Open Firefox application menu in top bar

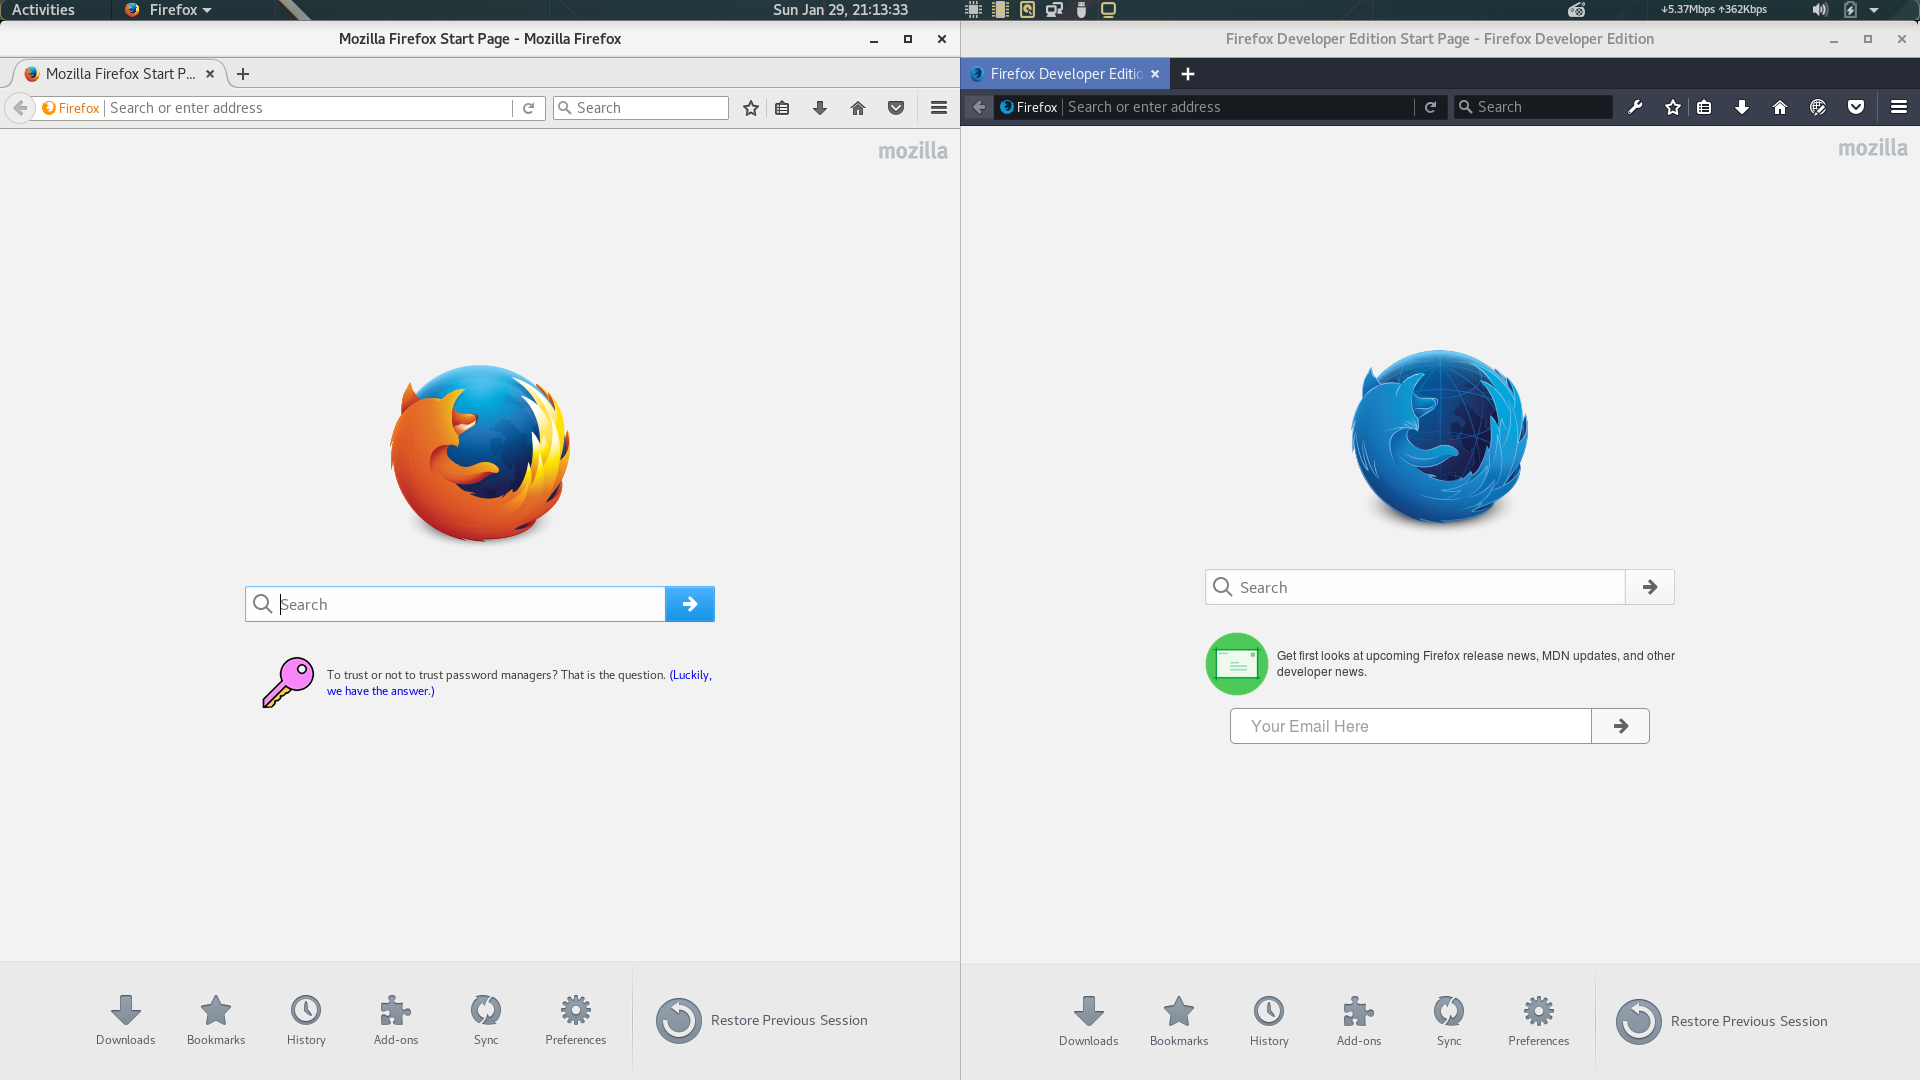168,10
